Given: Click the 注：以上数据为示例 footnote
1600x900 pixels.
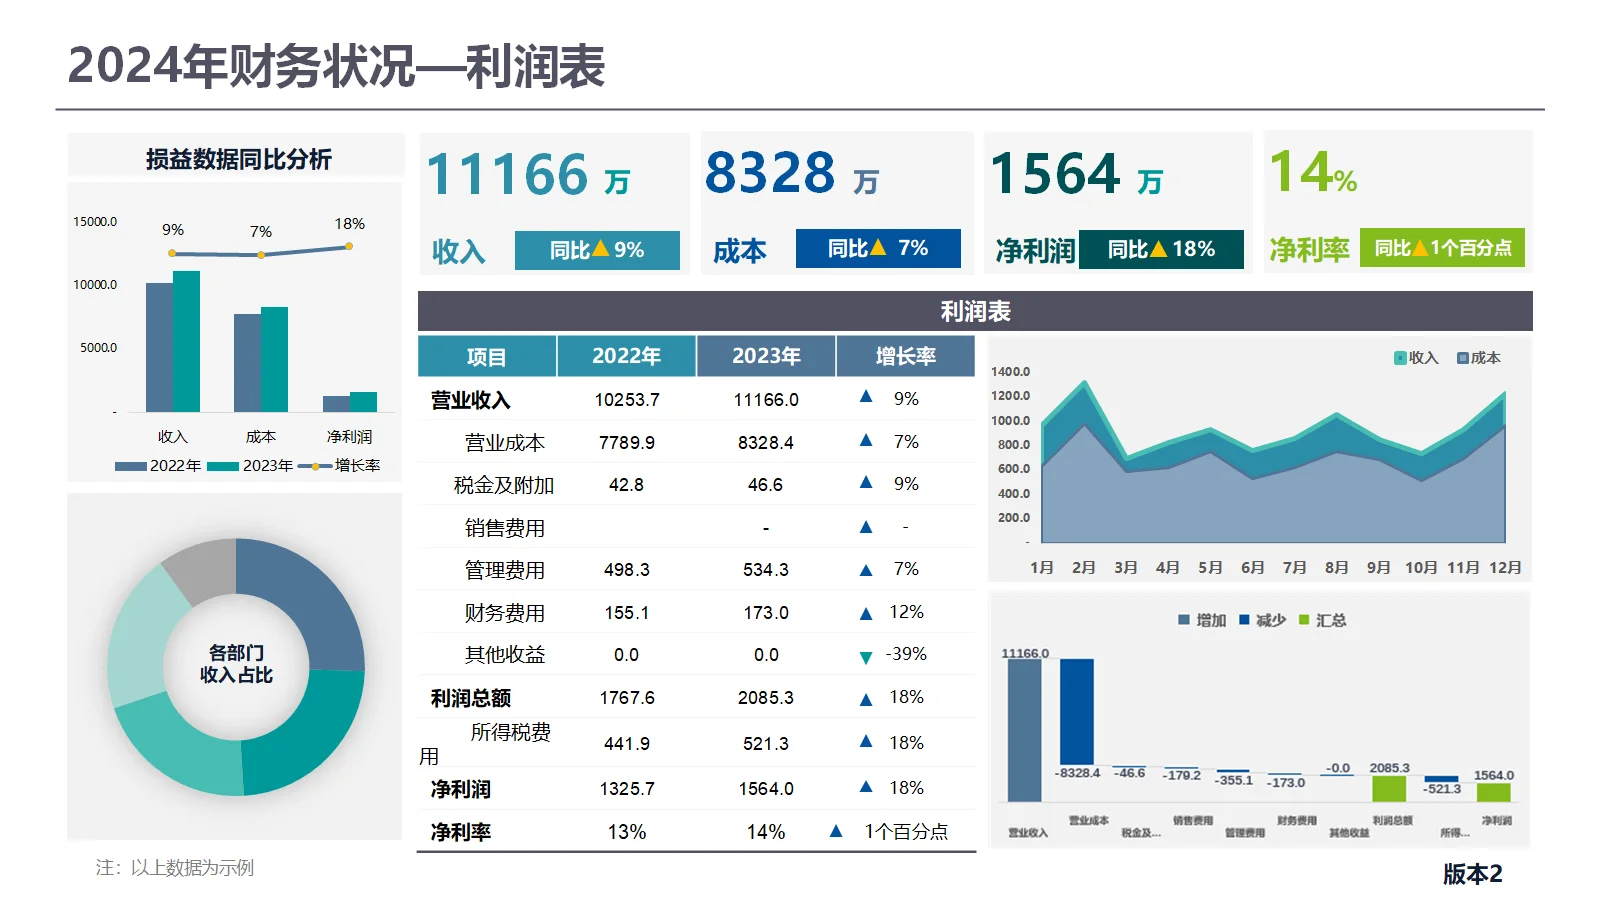Looking at the screenshot, I should point(175,868).
